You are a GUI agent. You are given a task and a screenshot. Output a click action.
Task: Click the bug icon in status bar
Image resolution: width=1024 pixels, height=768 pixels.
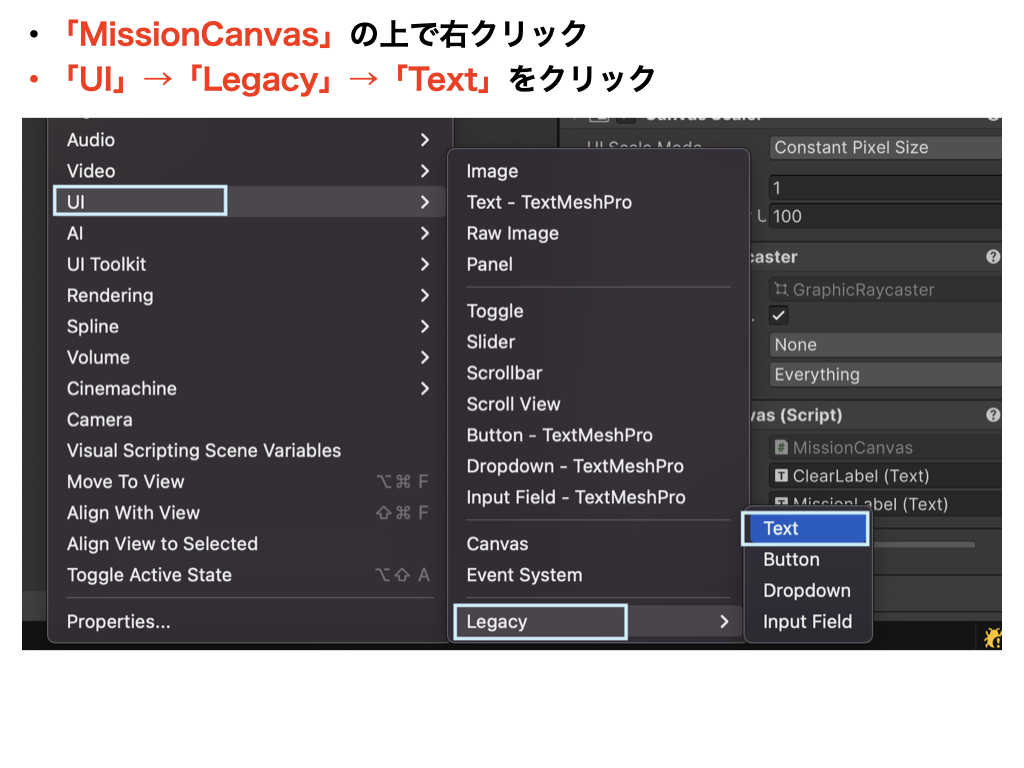[992, 637]
